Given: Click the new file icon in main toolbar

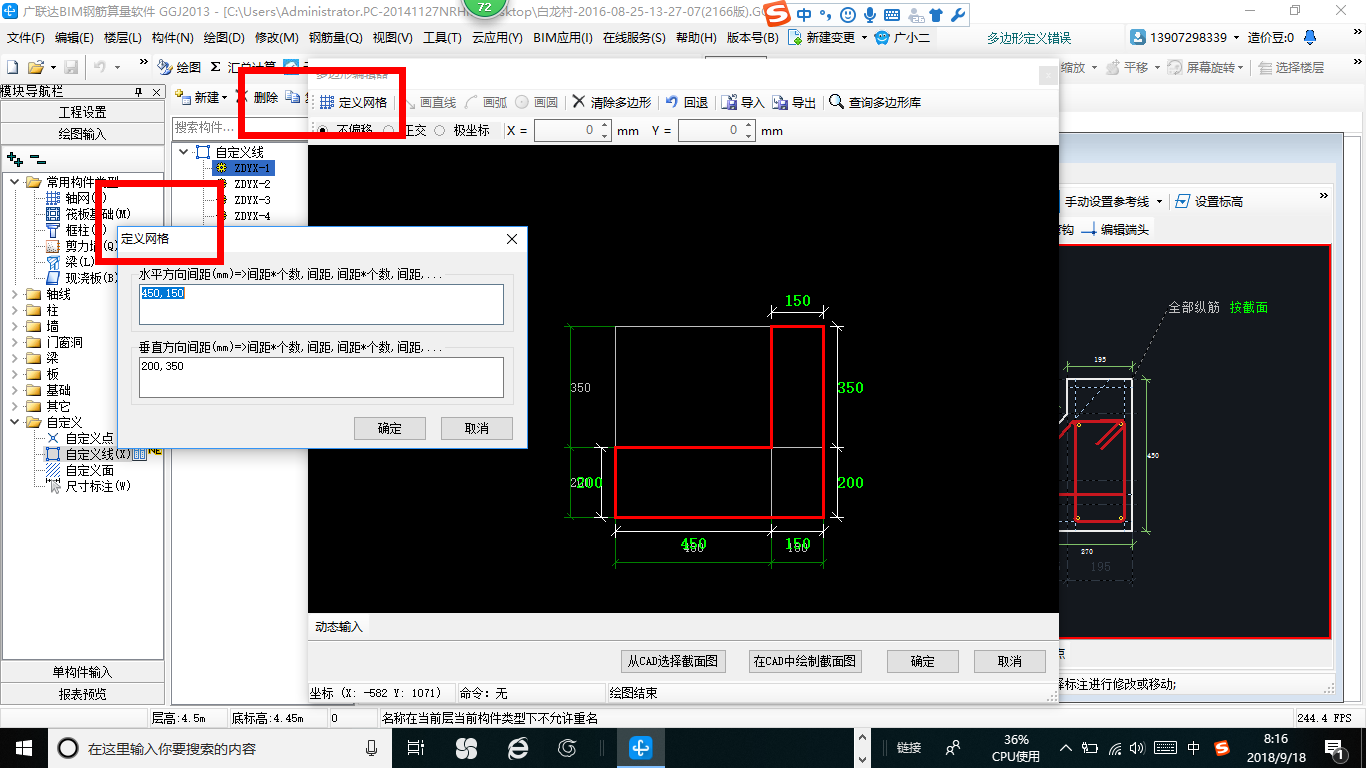Looking at the screenshot, I should coord(12,67).
